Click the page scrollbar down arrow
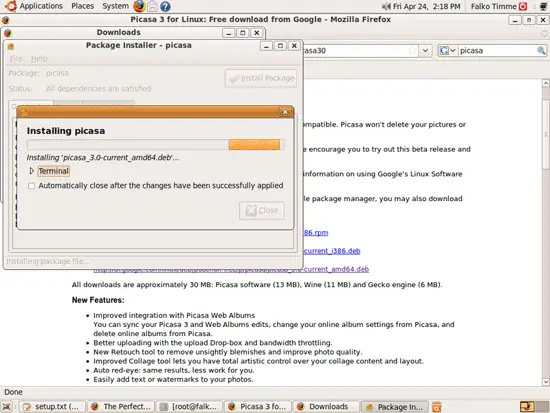This screenshot has height=413, width=550. coord(545,382)
